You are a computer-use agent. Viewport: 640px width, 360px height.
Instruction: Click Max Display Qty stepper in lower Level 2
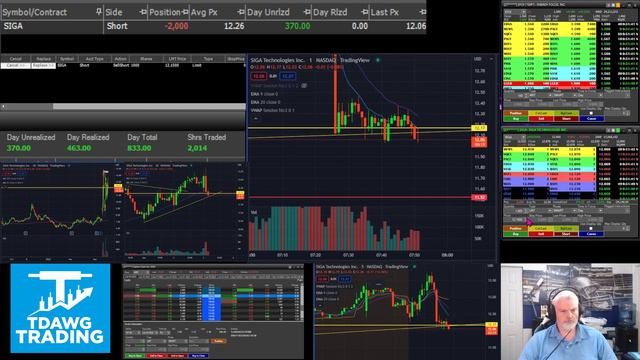point(627,229)
